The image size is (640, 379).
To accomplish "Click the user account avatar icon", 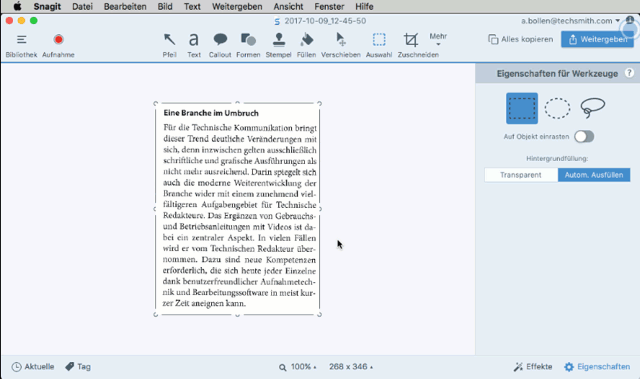I will click(630, 20).
